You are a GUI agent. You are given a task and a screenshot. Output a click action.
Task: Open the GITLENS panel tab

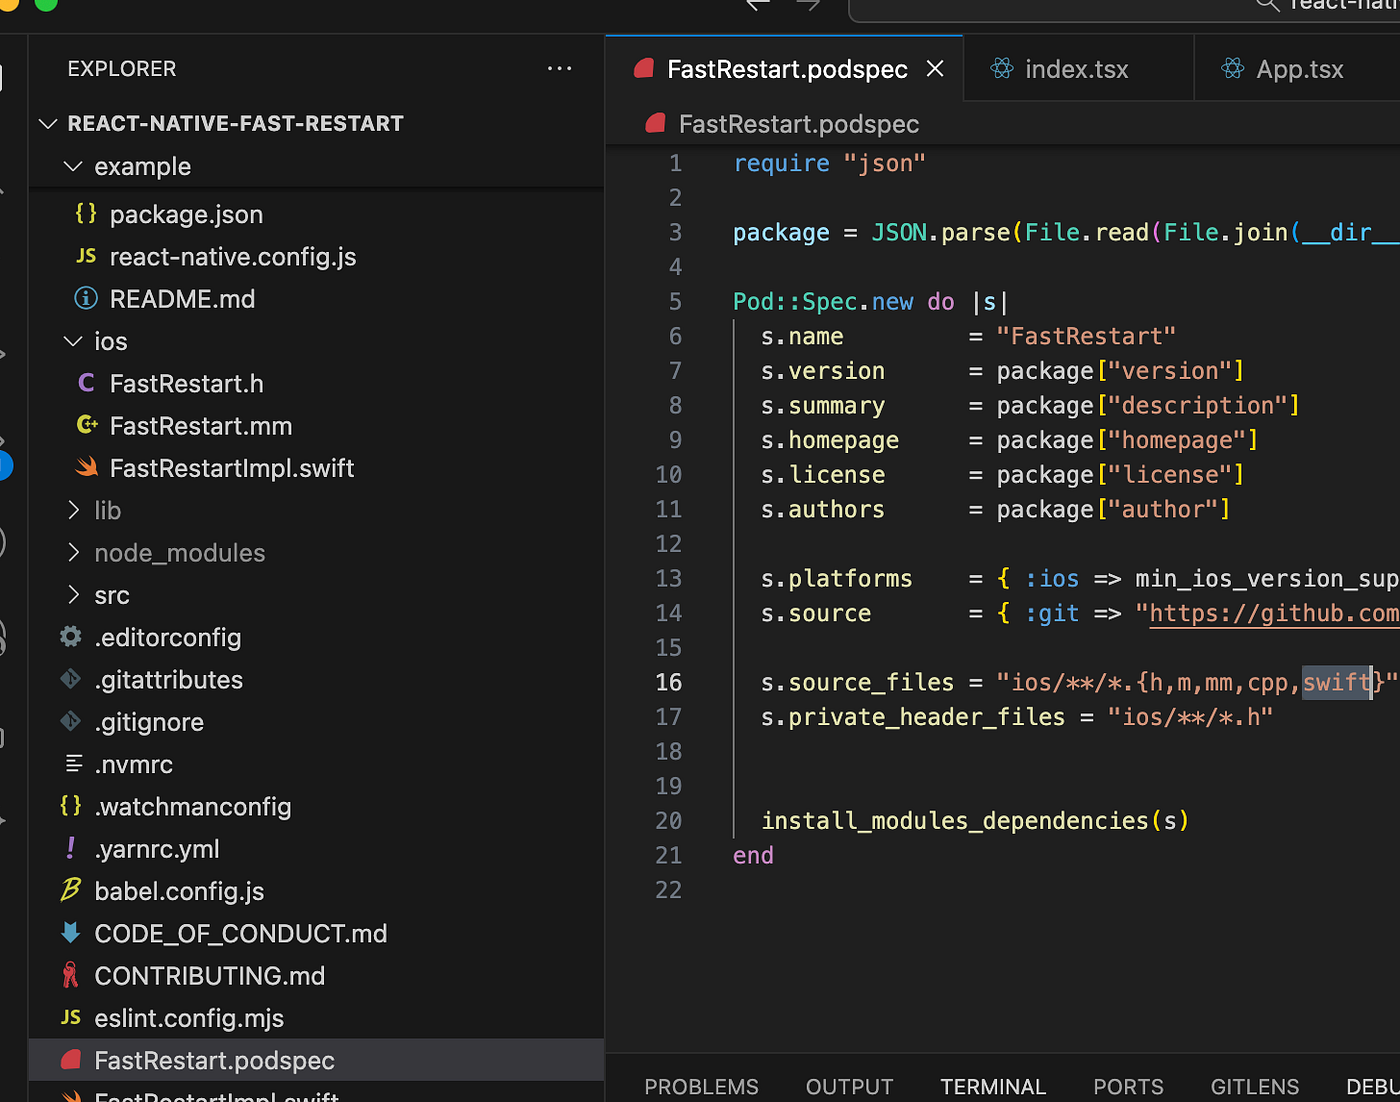[x=1254, y=1086]
